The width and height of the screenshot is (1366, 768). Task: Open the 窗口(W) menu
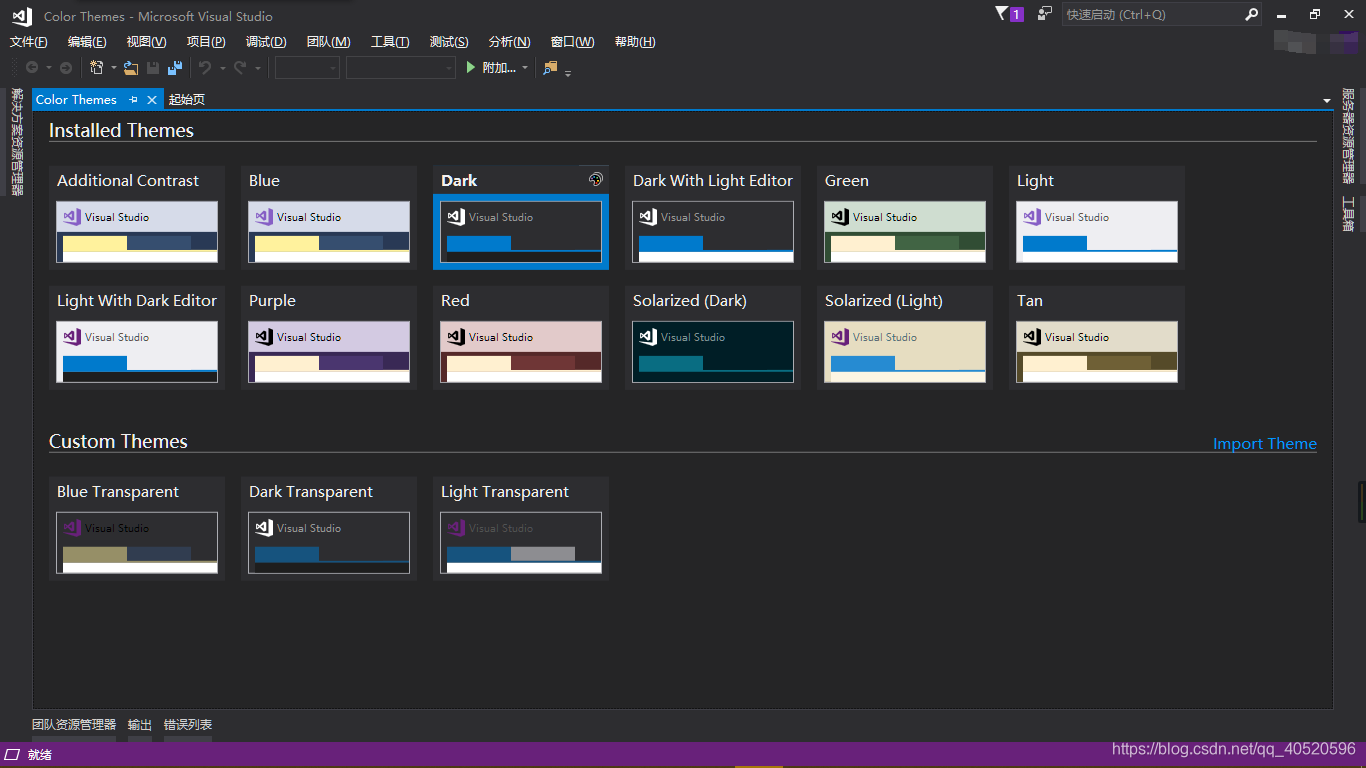coord(572,42)
